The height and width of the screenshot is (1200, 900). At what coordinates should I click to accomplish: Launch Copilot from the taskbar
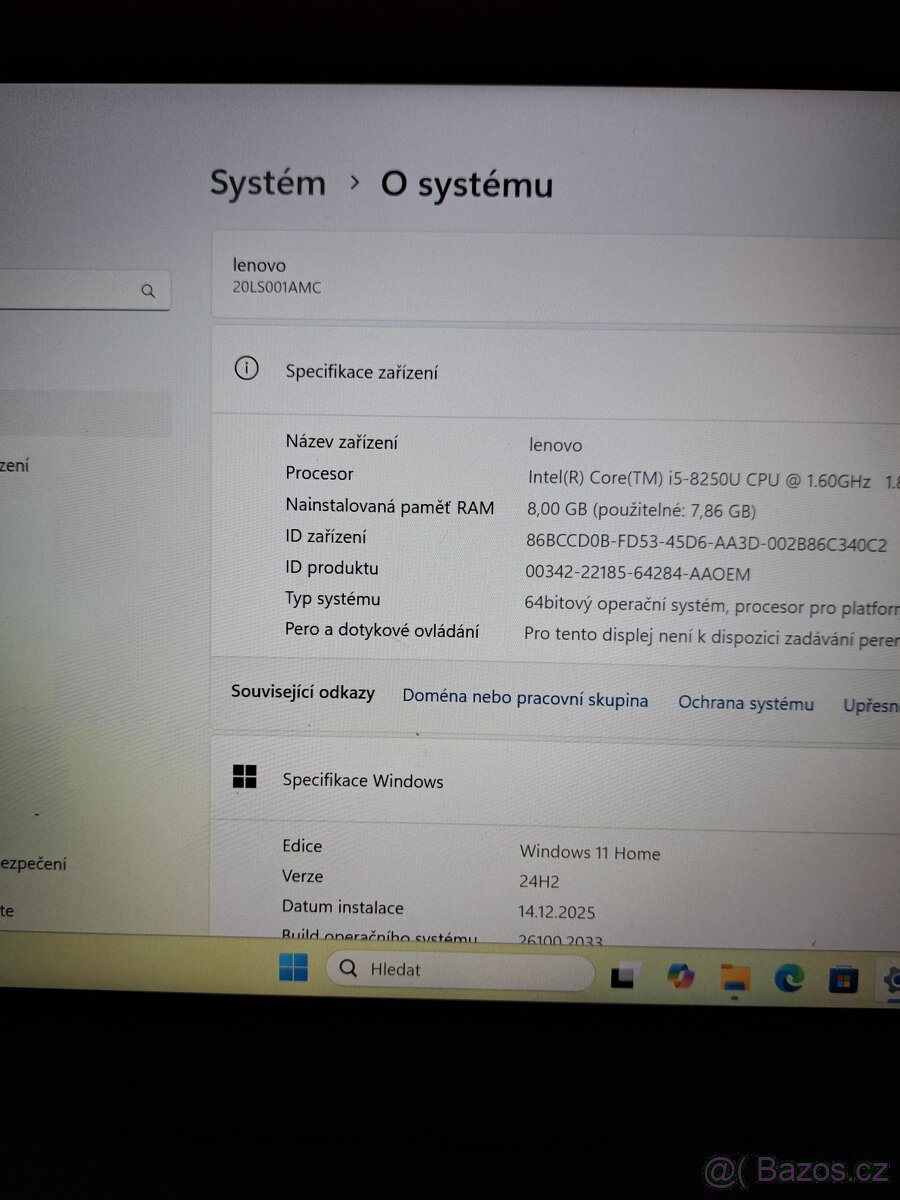point(680,976)
